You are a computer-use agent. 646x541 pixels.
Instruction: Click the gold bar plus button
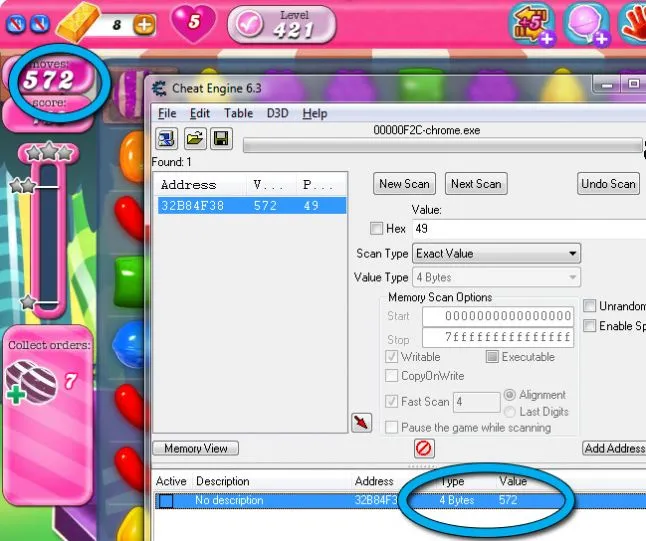click(x=144, y=25)
